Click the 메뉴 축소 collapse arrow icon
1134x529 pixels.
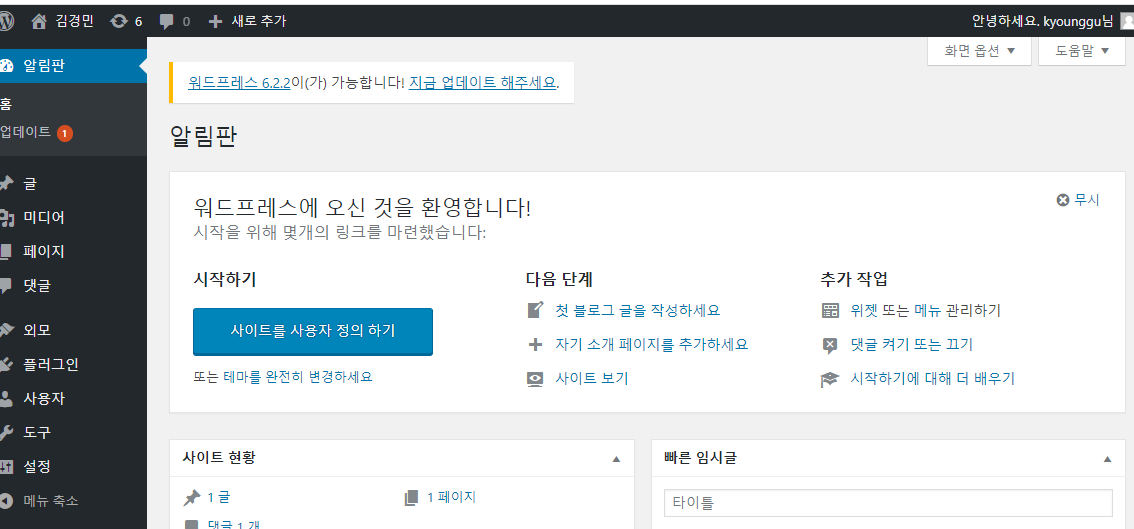pyautogui.click(x=6, y=501)
